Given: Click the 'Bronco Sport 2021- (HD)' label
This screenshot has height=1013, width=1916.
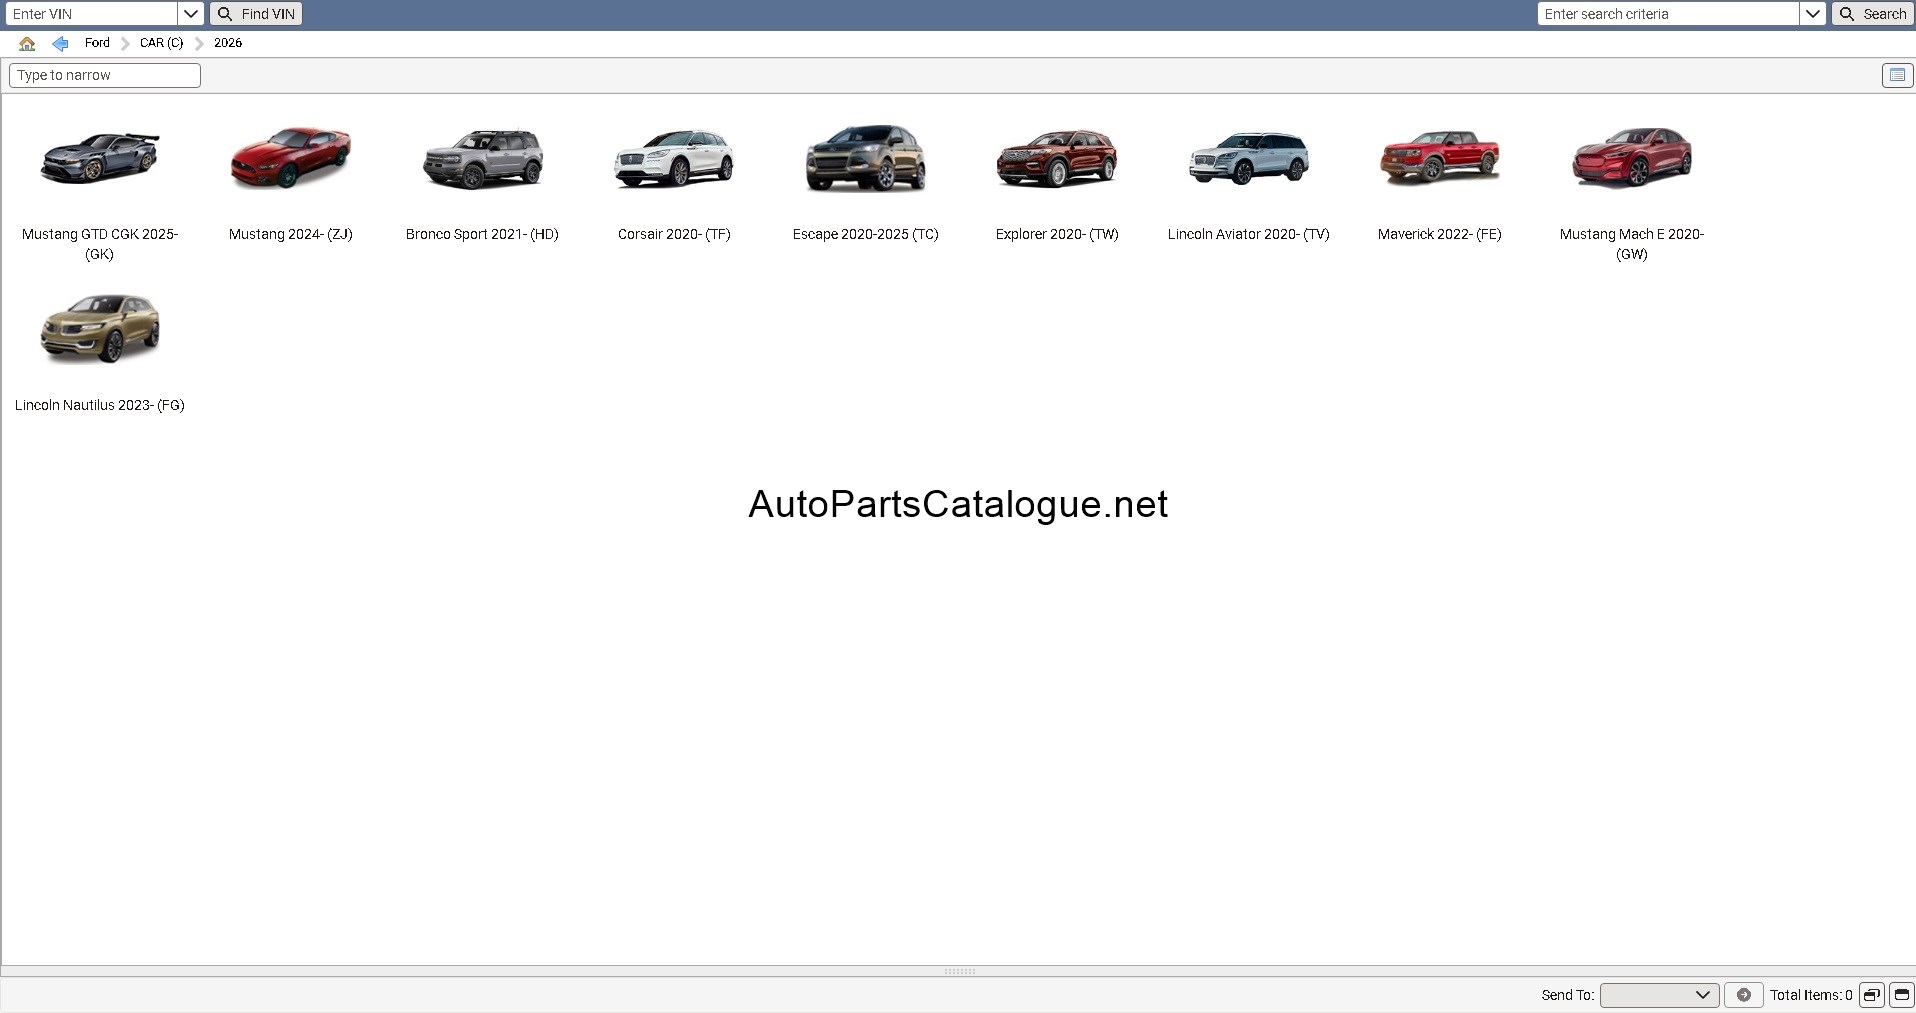Looking at the screenshot, I should 482,234.
